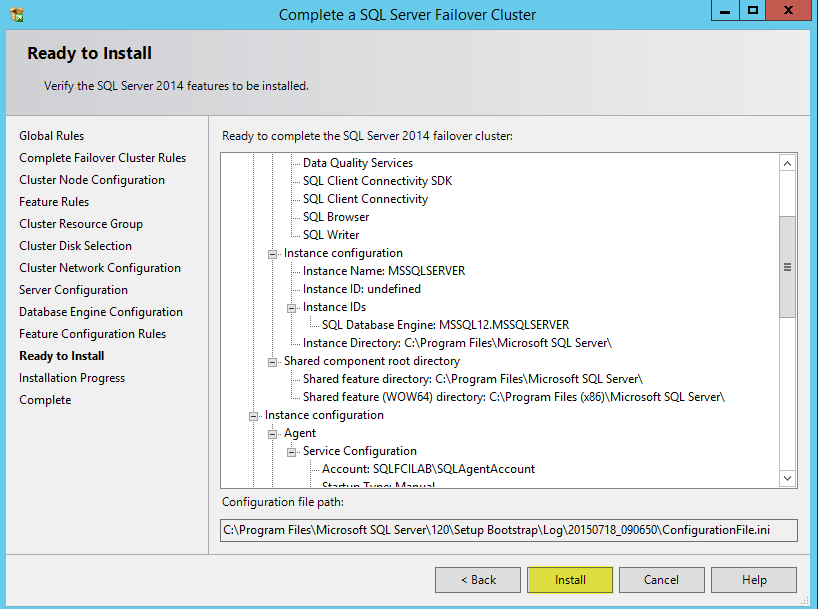Maximize the setup window

[x=753, y=10]
